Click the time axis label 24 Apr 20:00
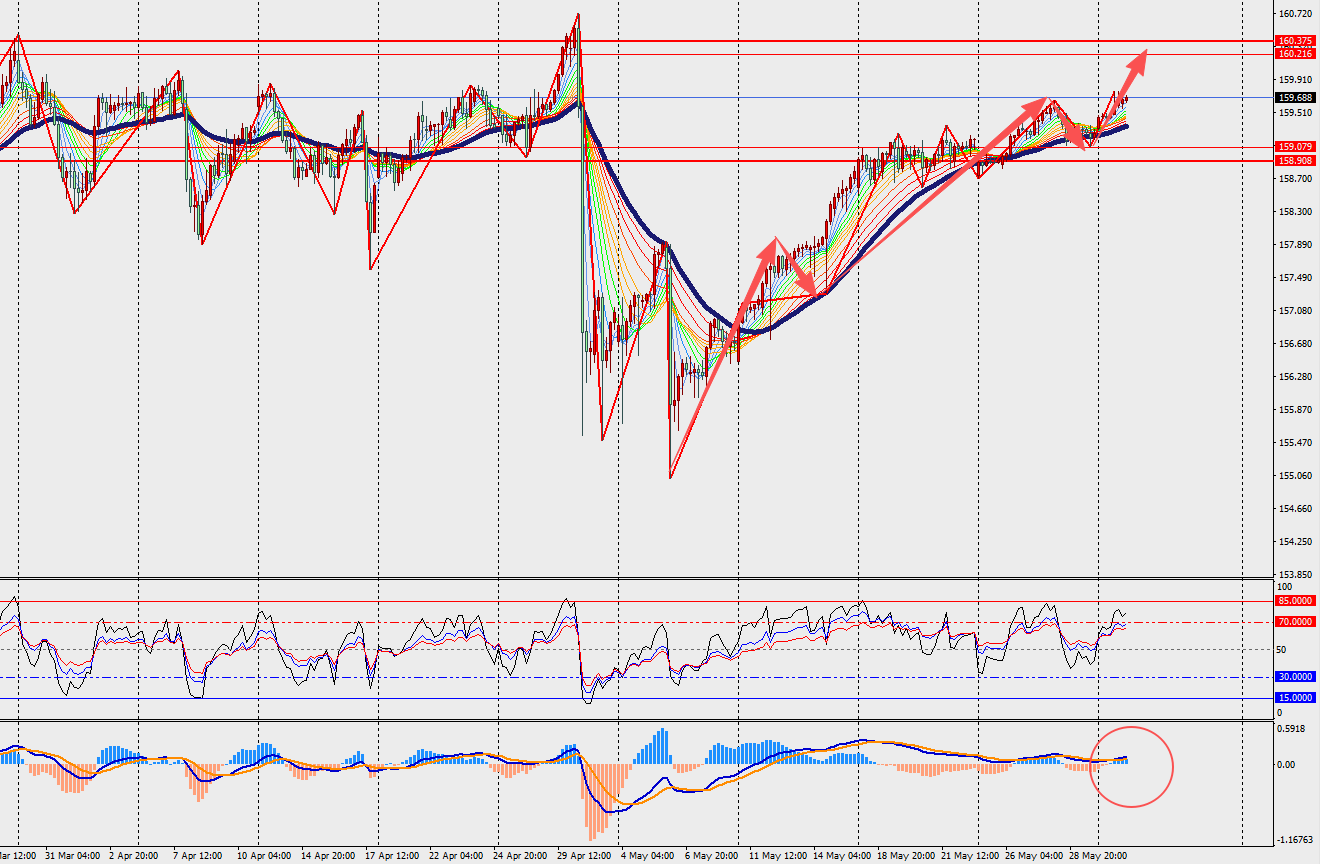Viewport: 1321px width, 864px height. coord(520,857)
